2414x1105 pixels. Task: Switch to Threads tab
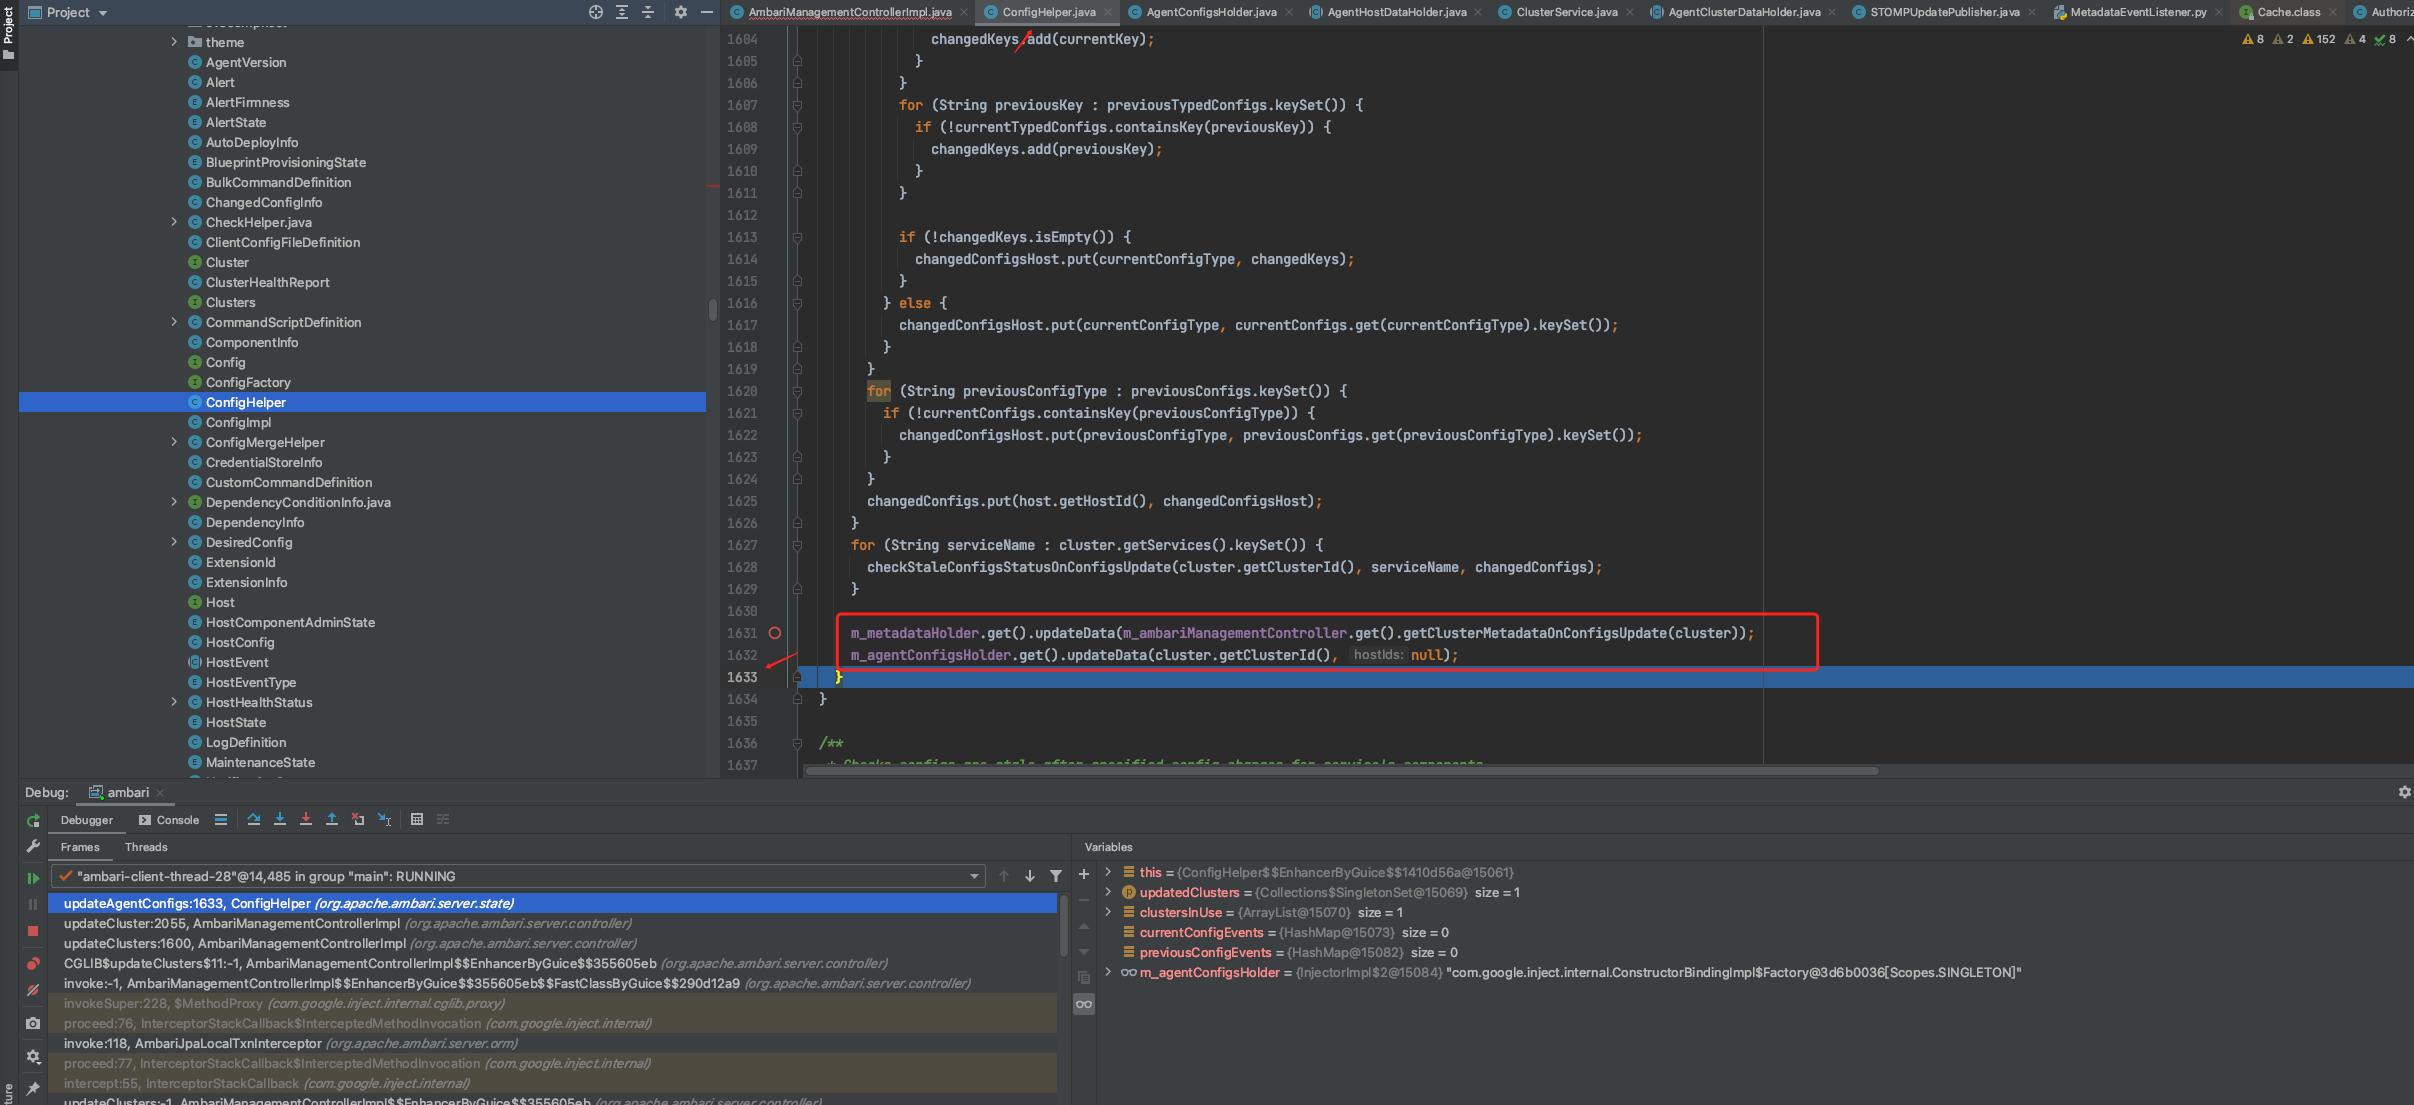[146, 847]
